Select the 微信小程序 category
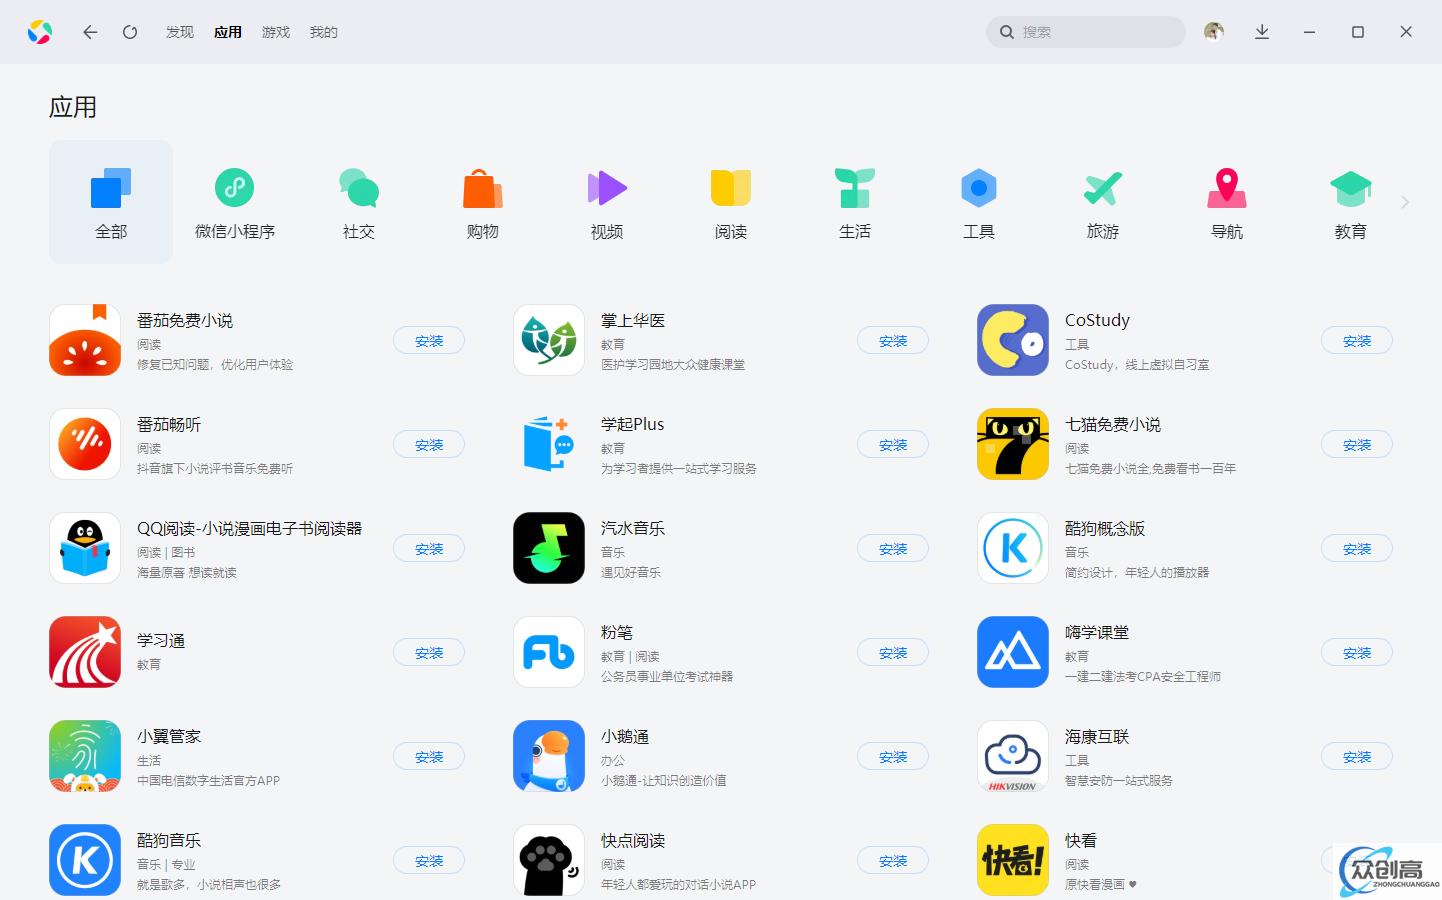Image resolution: width=1442 pixels, height=900 pixels. 235,202
